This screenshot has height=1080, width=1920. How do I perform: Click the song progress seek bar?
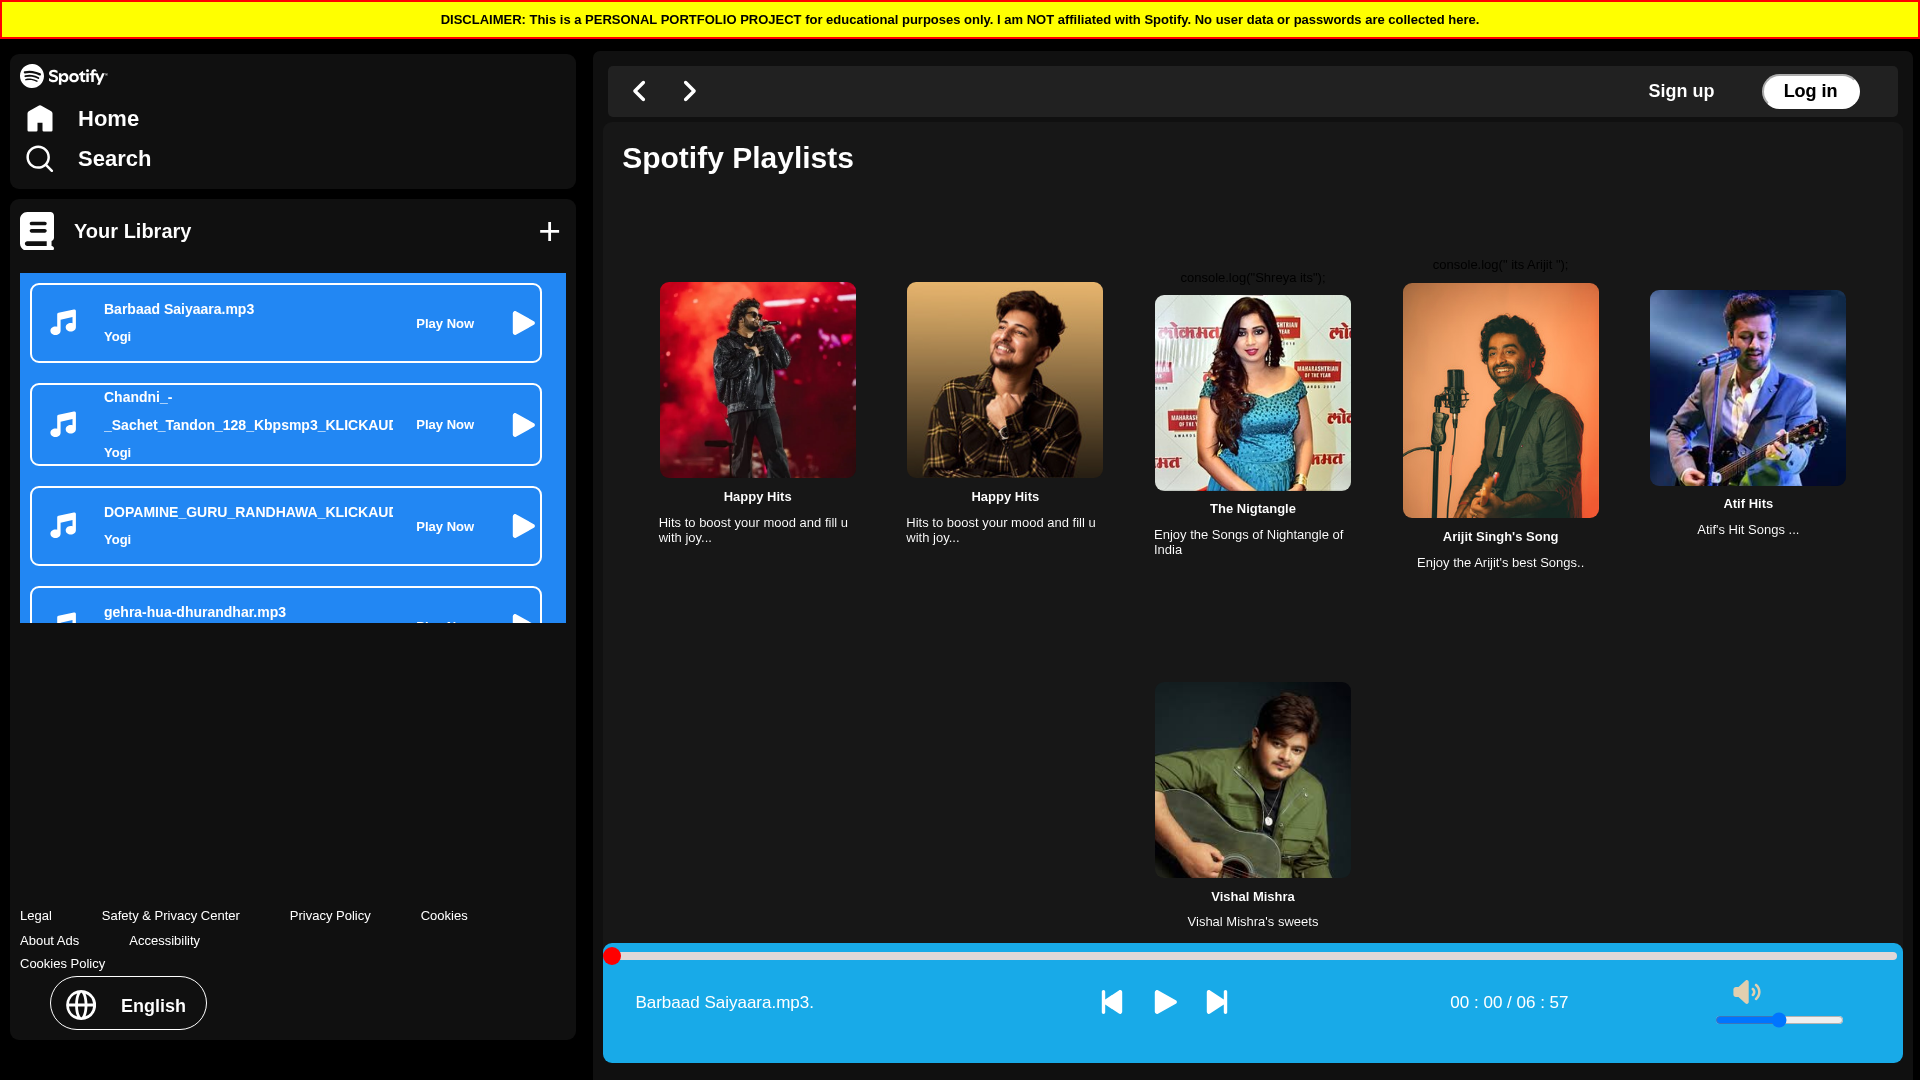[1250, 956]
